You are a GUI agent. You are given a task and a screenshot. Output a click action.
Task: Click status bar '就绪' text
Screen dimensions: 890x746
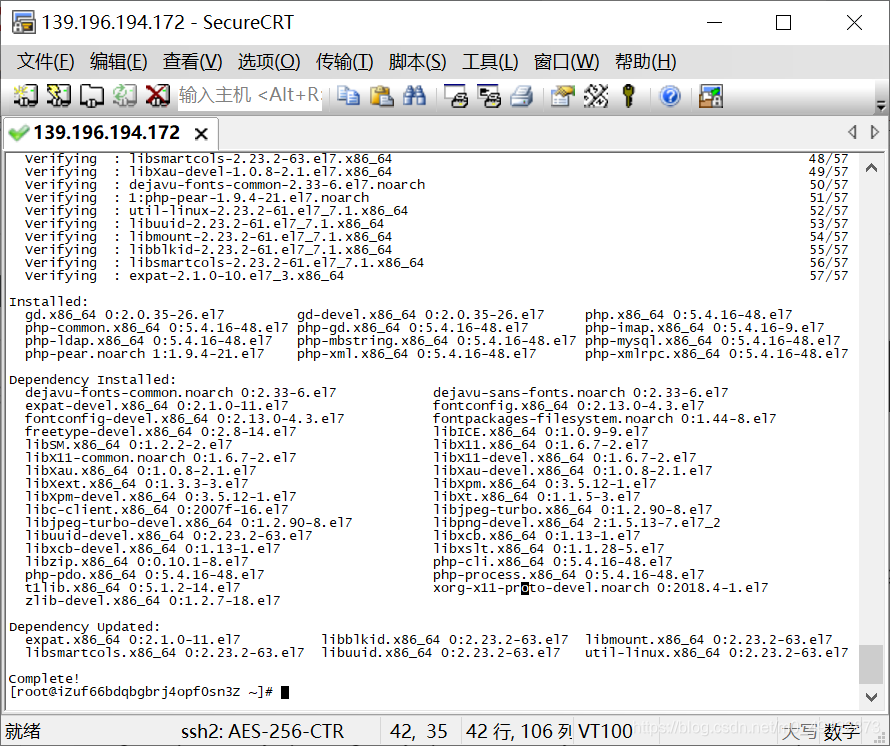[23, 731]
